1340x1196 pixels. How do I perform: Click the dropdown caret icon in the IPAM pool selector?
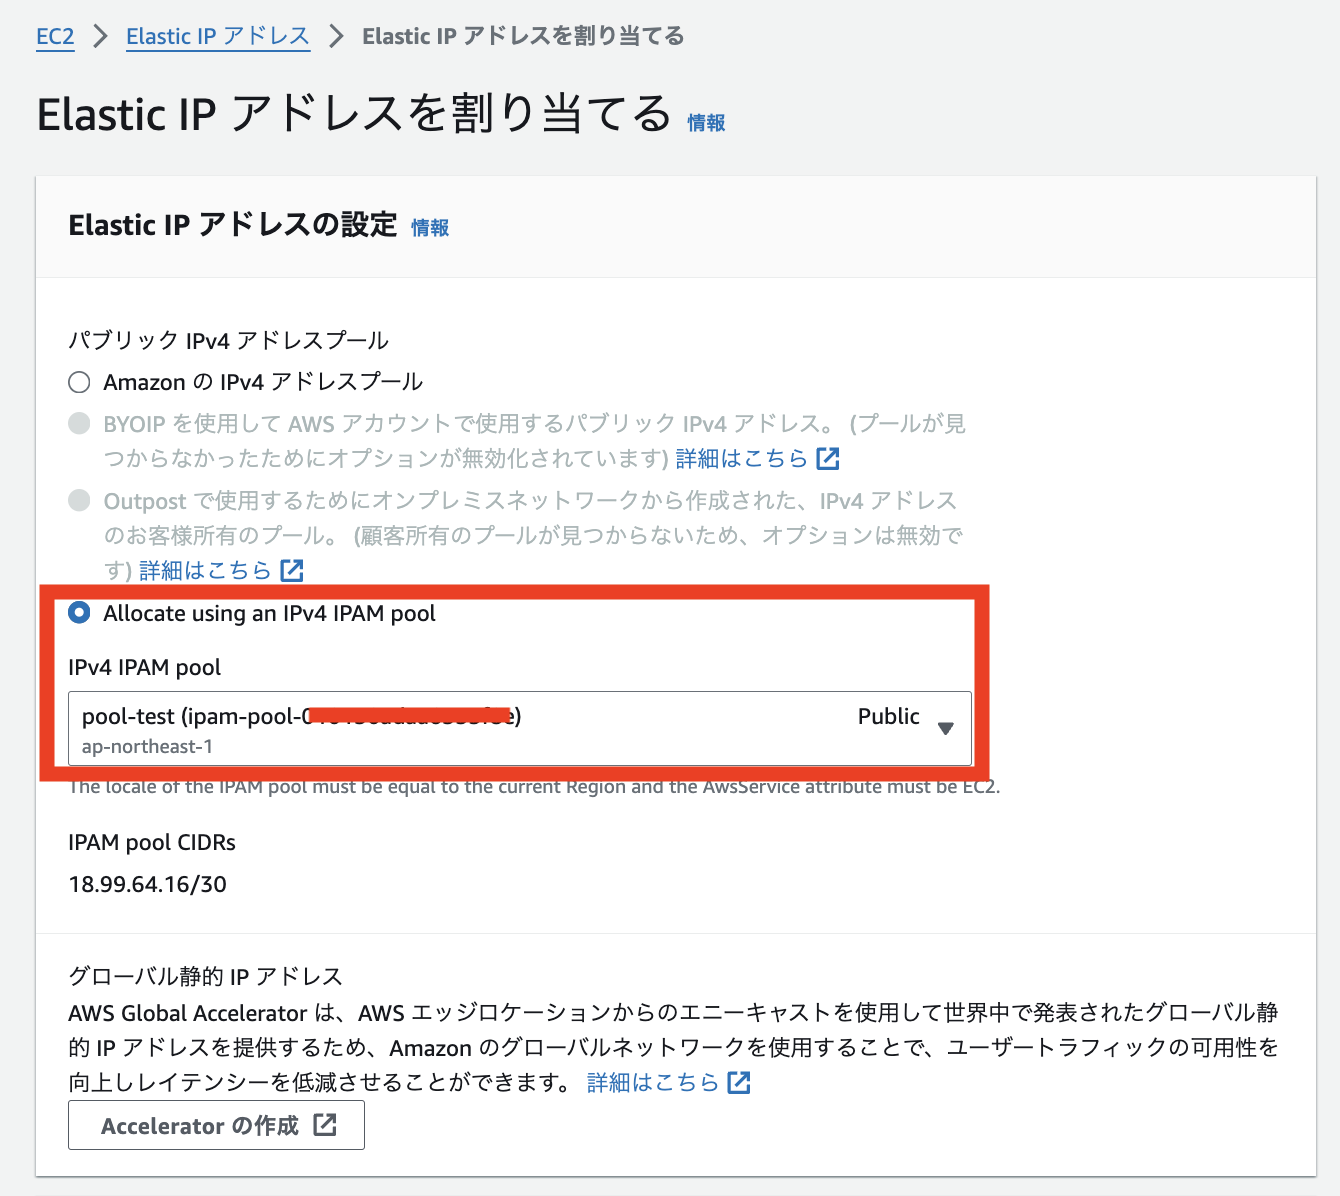point(945,729)
